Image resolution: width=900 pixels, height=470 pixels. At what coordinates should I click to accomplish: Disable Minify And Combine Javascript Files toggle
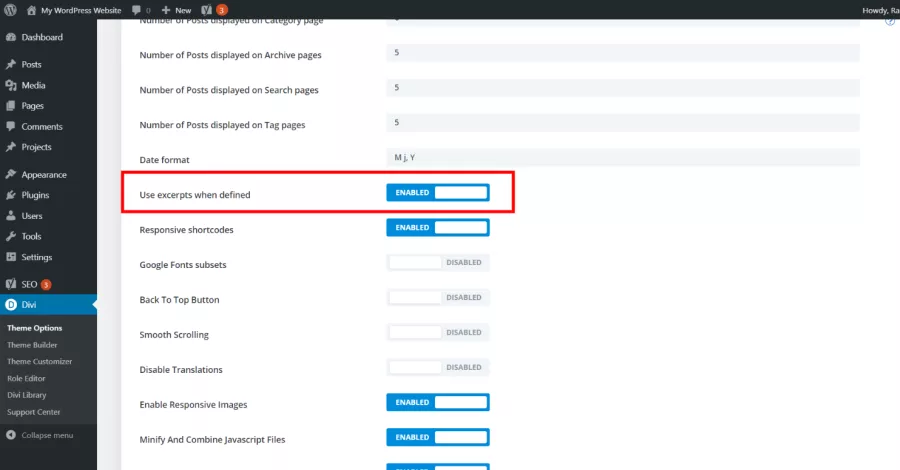[438, 438]
